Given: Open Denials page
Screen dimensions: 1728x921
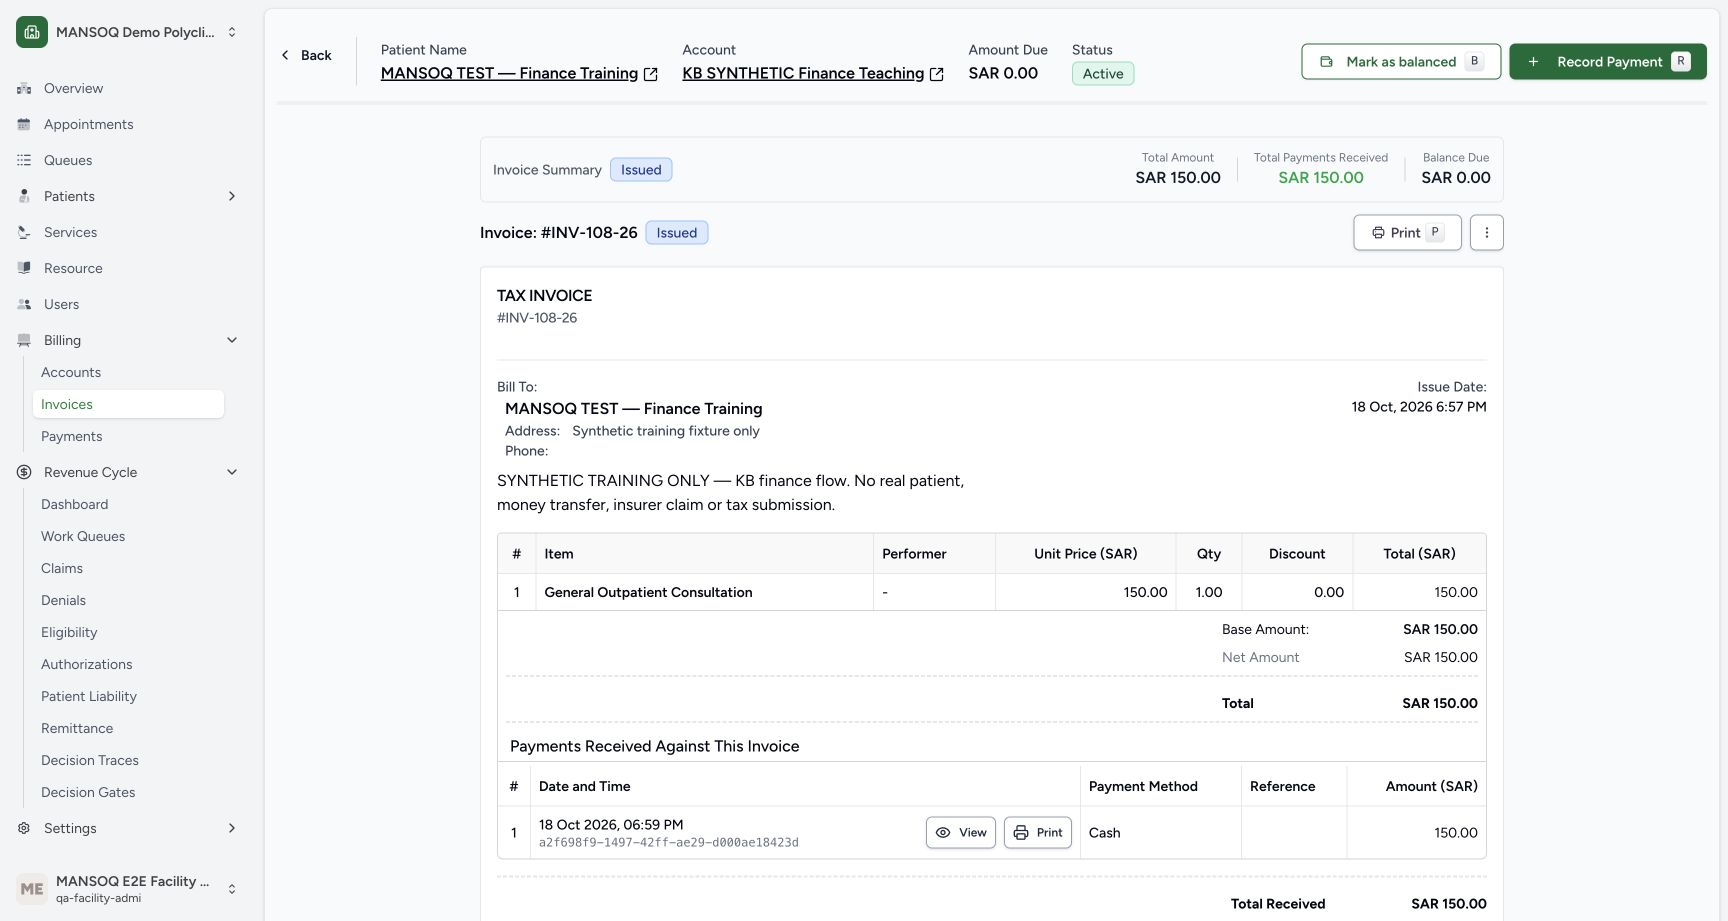Looking at the screenshot, I should click(63, 600).
